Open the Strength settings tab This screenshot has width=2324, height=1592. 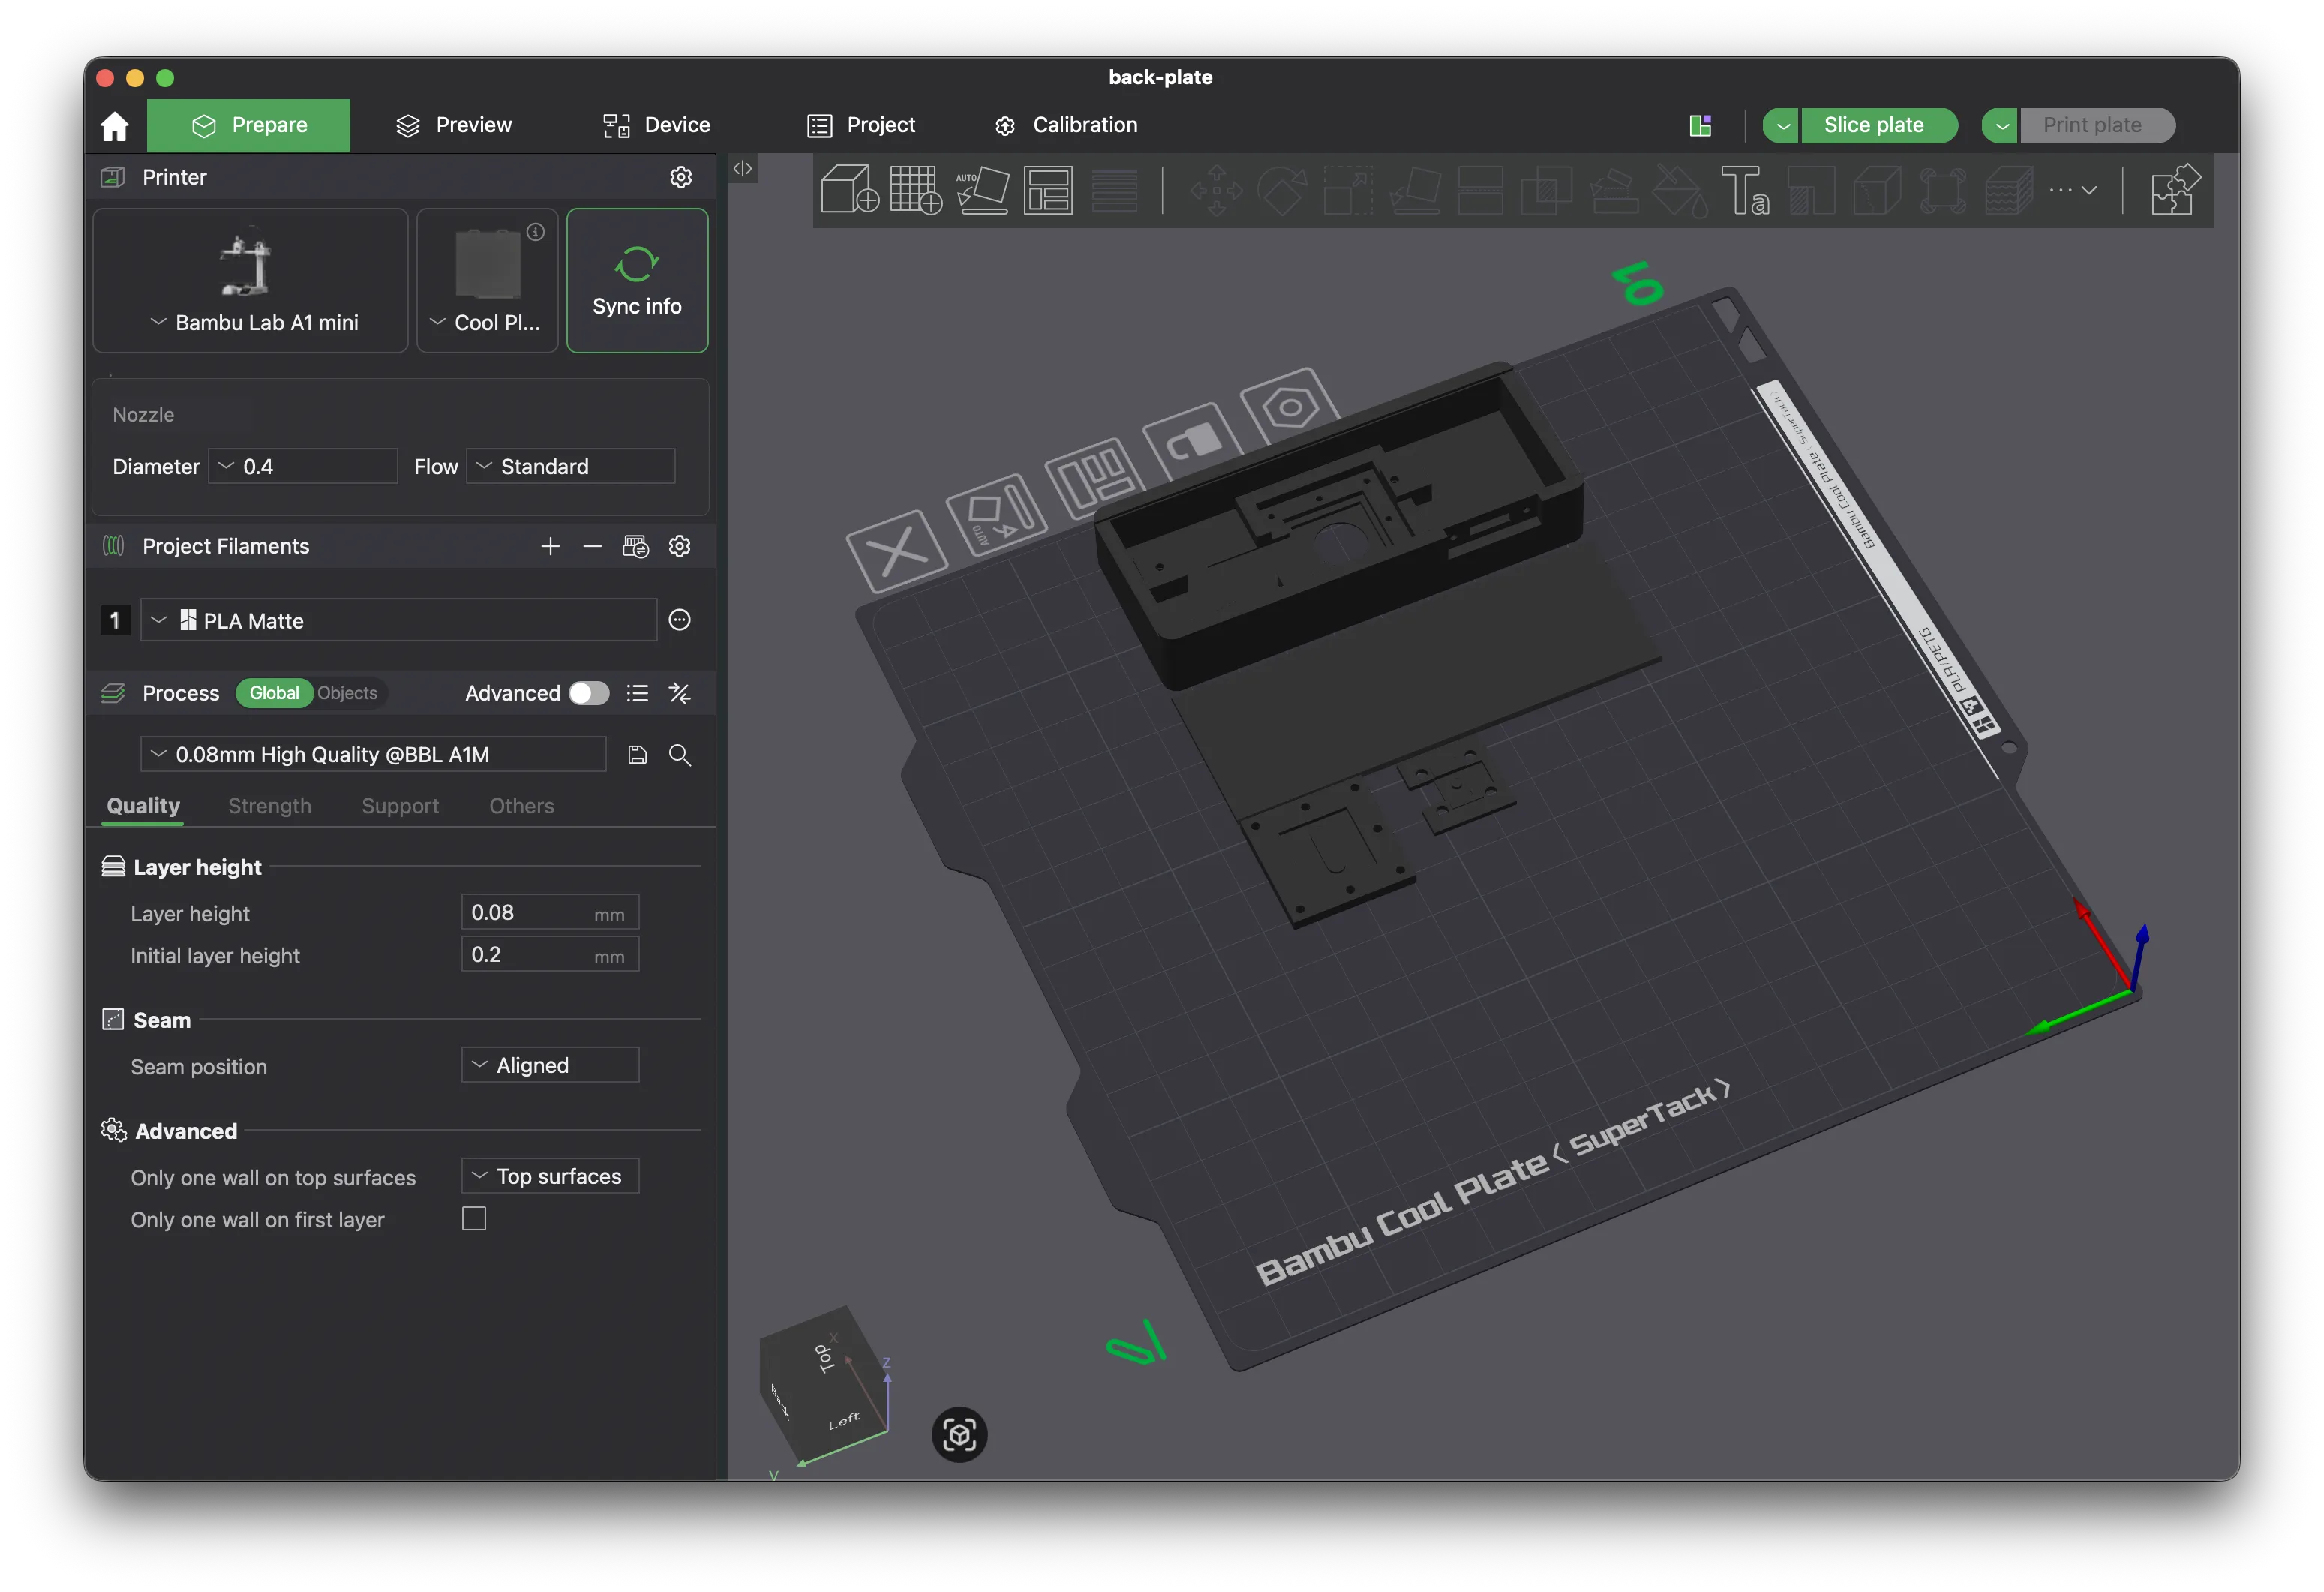point(269,806)
